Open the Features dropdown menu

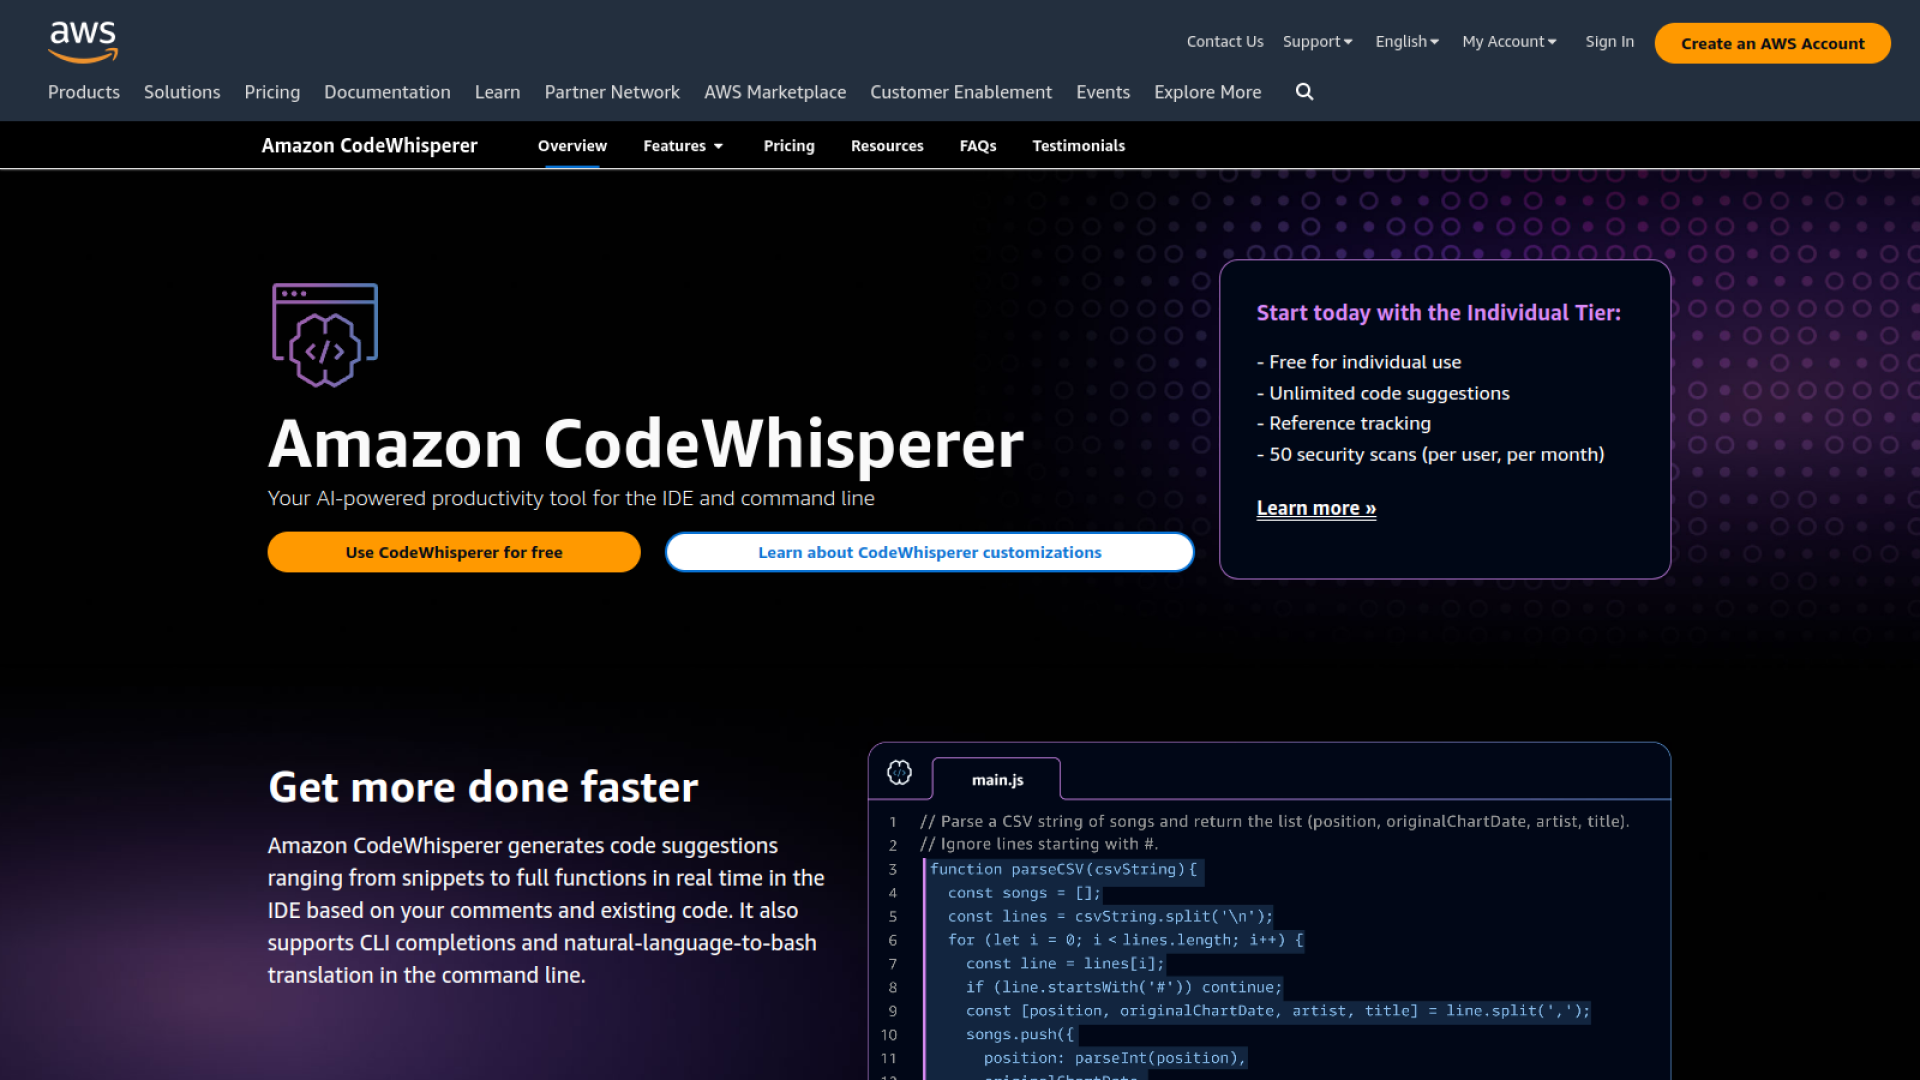tap(683, 146)
